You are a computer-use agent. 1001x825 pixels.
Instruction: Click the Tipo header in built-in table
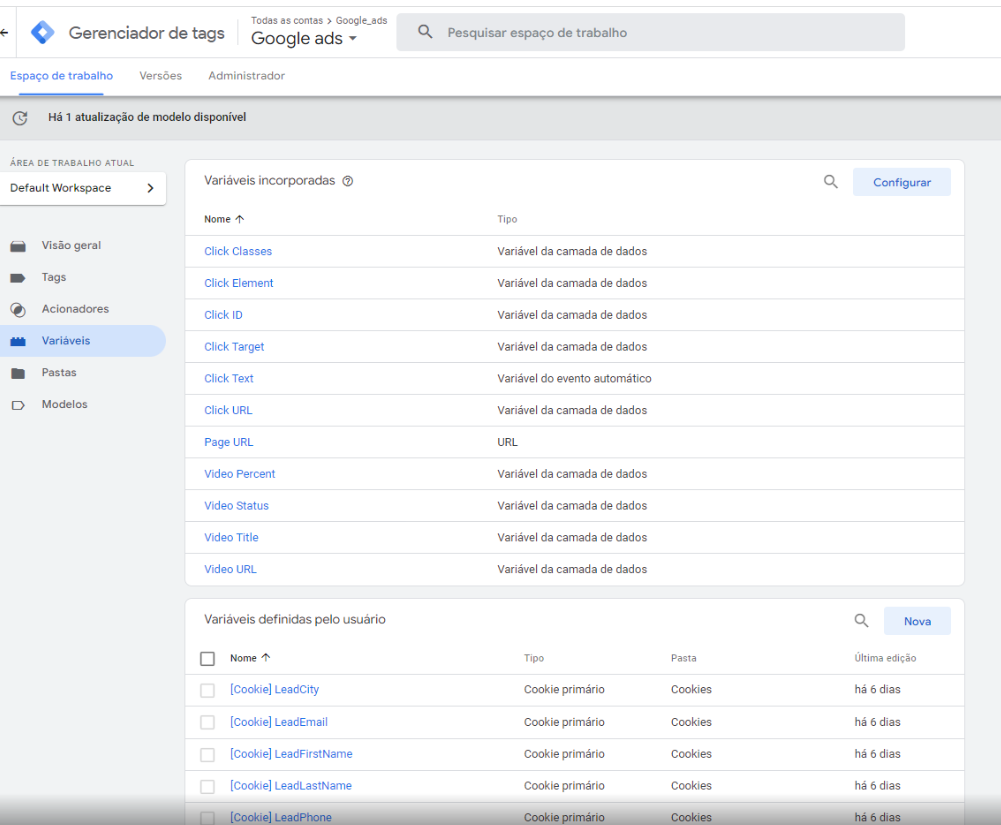click(x=507, y=219)
